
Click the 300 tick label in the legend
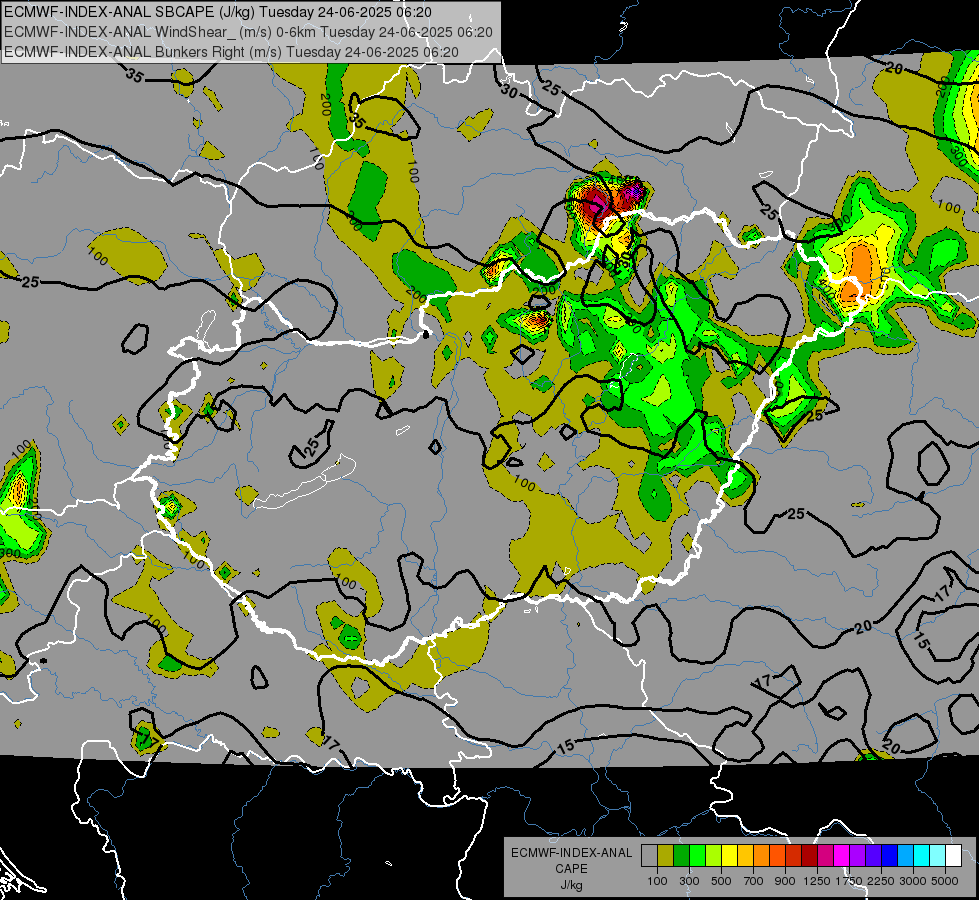[x=689, y=881]
